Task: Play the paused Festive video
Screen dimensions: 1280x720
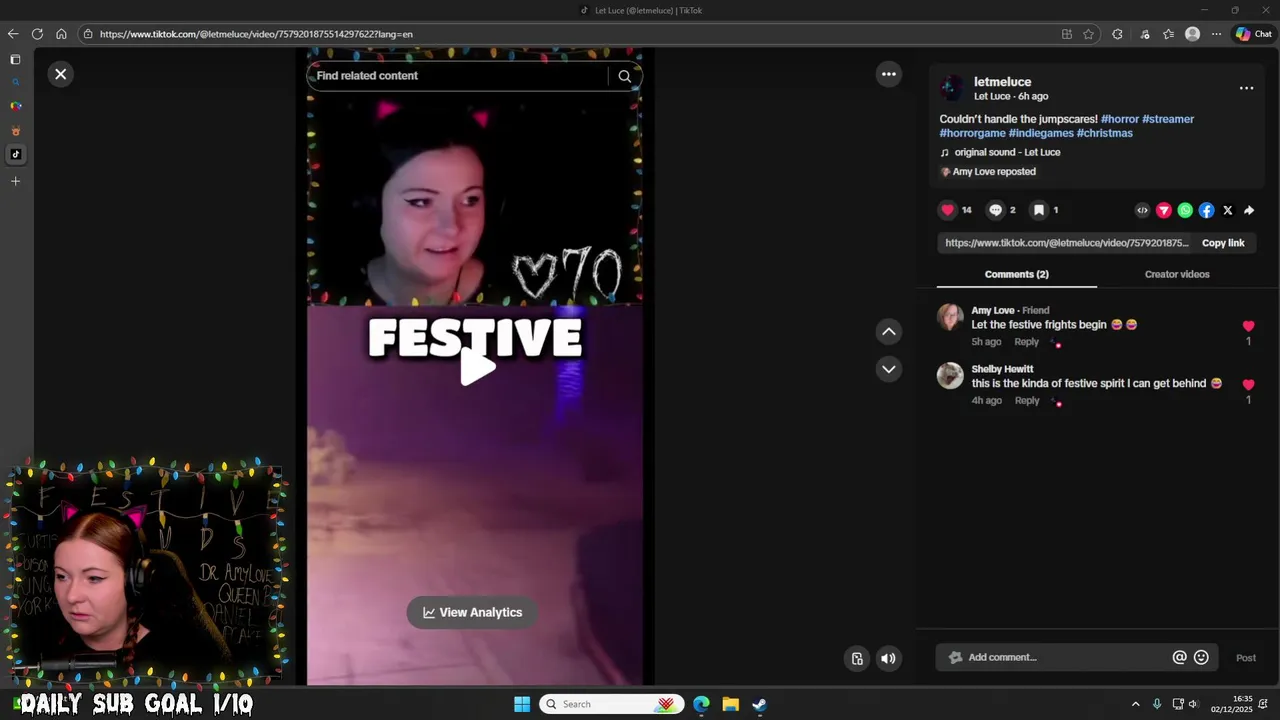Action: [x=477, y=367]
